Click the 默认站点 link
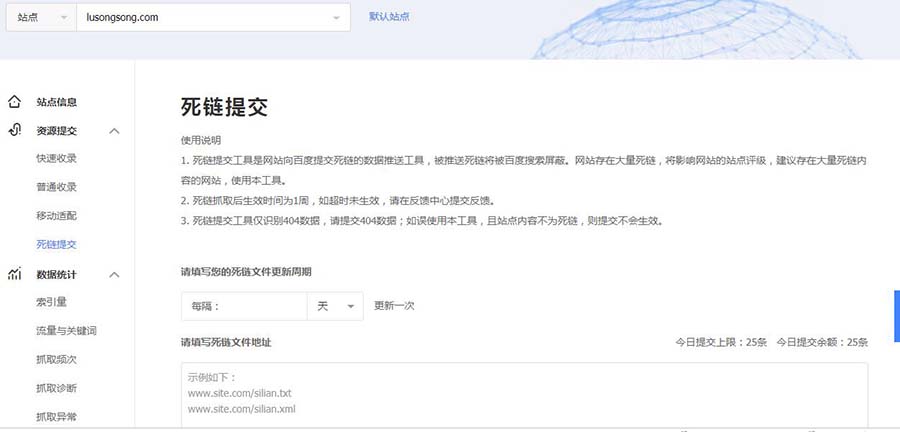Screen dimensions: 900x432 pyautogui.click(x=389, y=17)
